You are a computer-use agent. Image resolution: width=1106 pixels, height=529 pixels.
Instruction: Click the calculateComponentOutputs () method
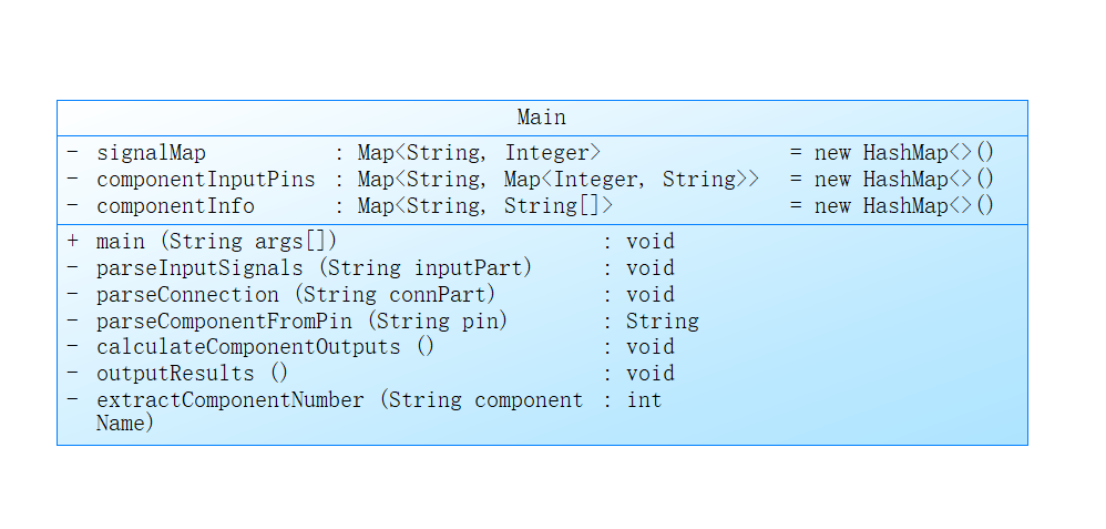click(265, 347)
